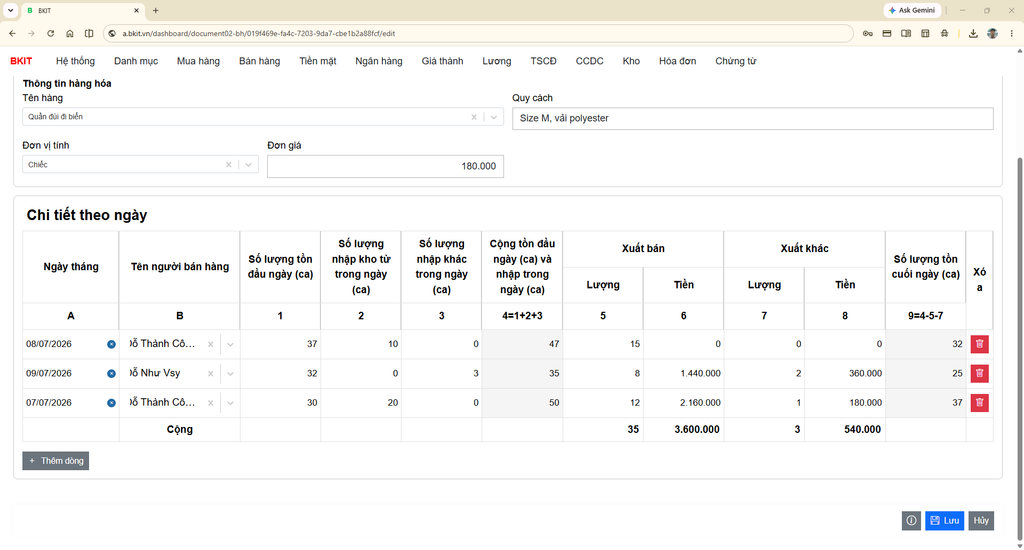The width and height of the screenshot is (1024, 550).
Task: Expand seller dropdown in 07/07/2026 row
Action: 230,403
